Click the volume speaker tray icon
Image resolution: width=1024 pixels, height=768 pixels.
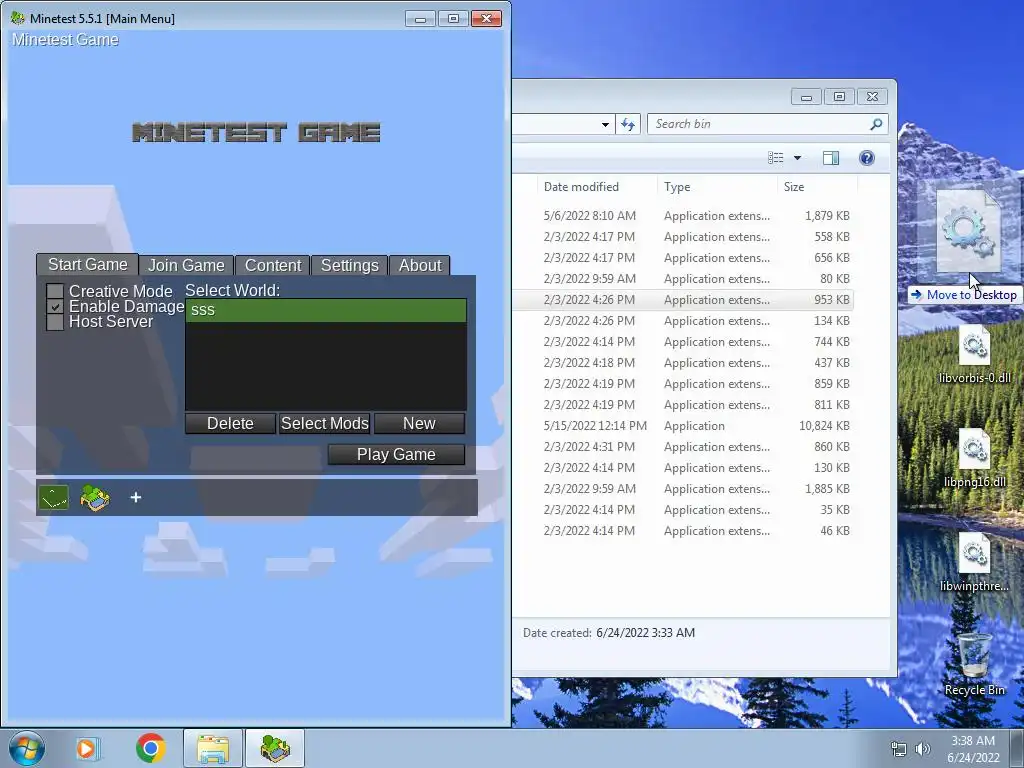[922, 749]
